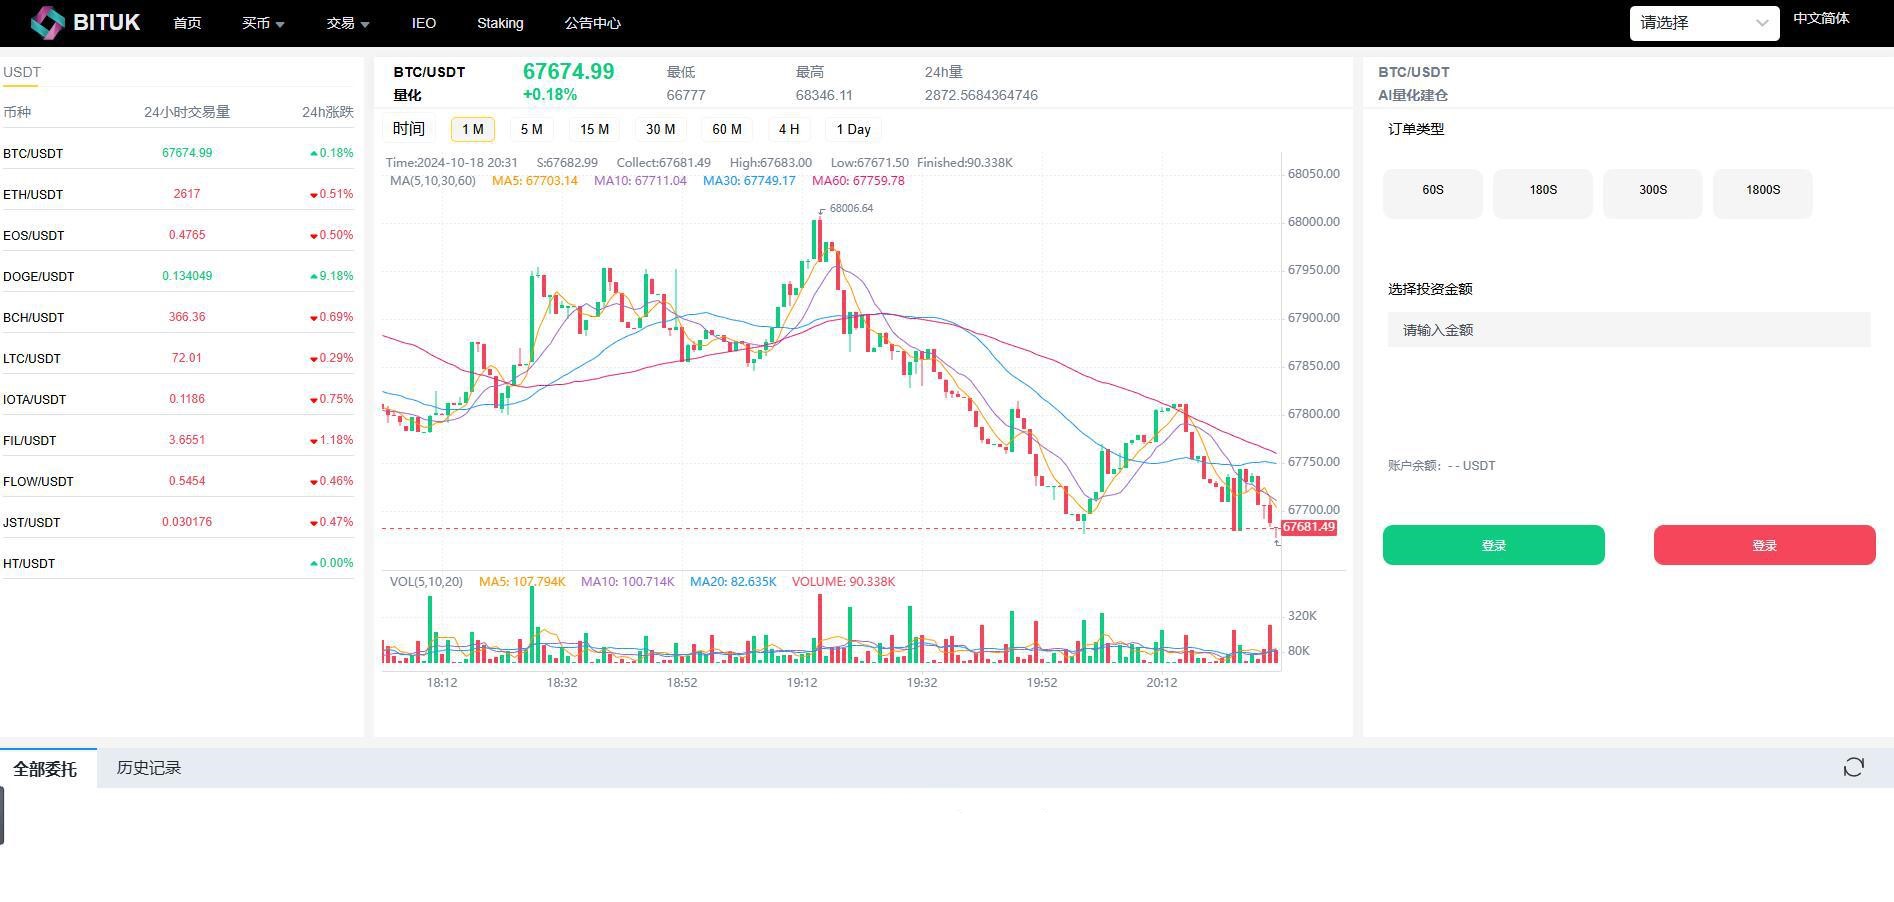Open Staking from the navigation bar

500,23
